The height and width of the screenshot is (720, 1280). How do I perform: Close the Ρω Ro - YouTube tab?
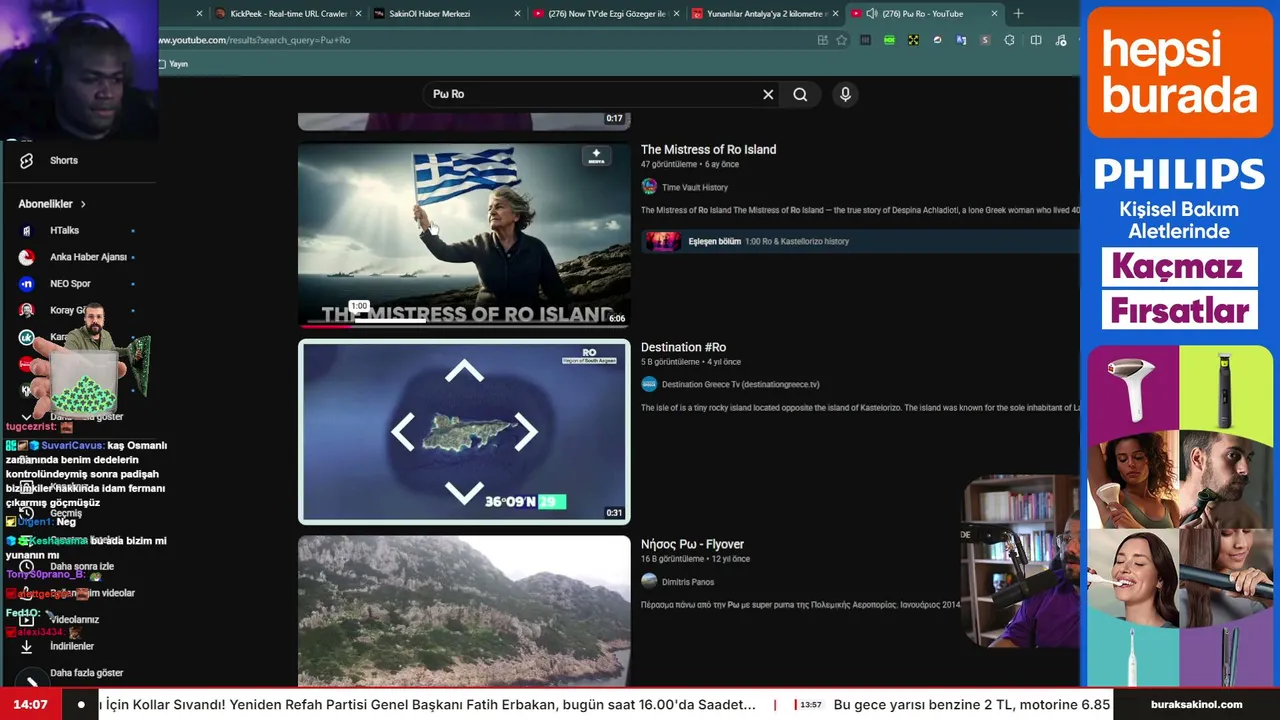point(994,13)
